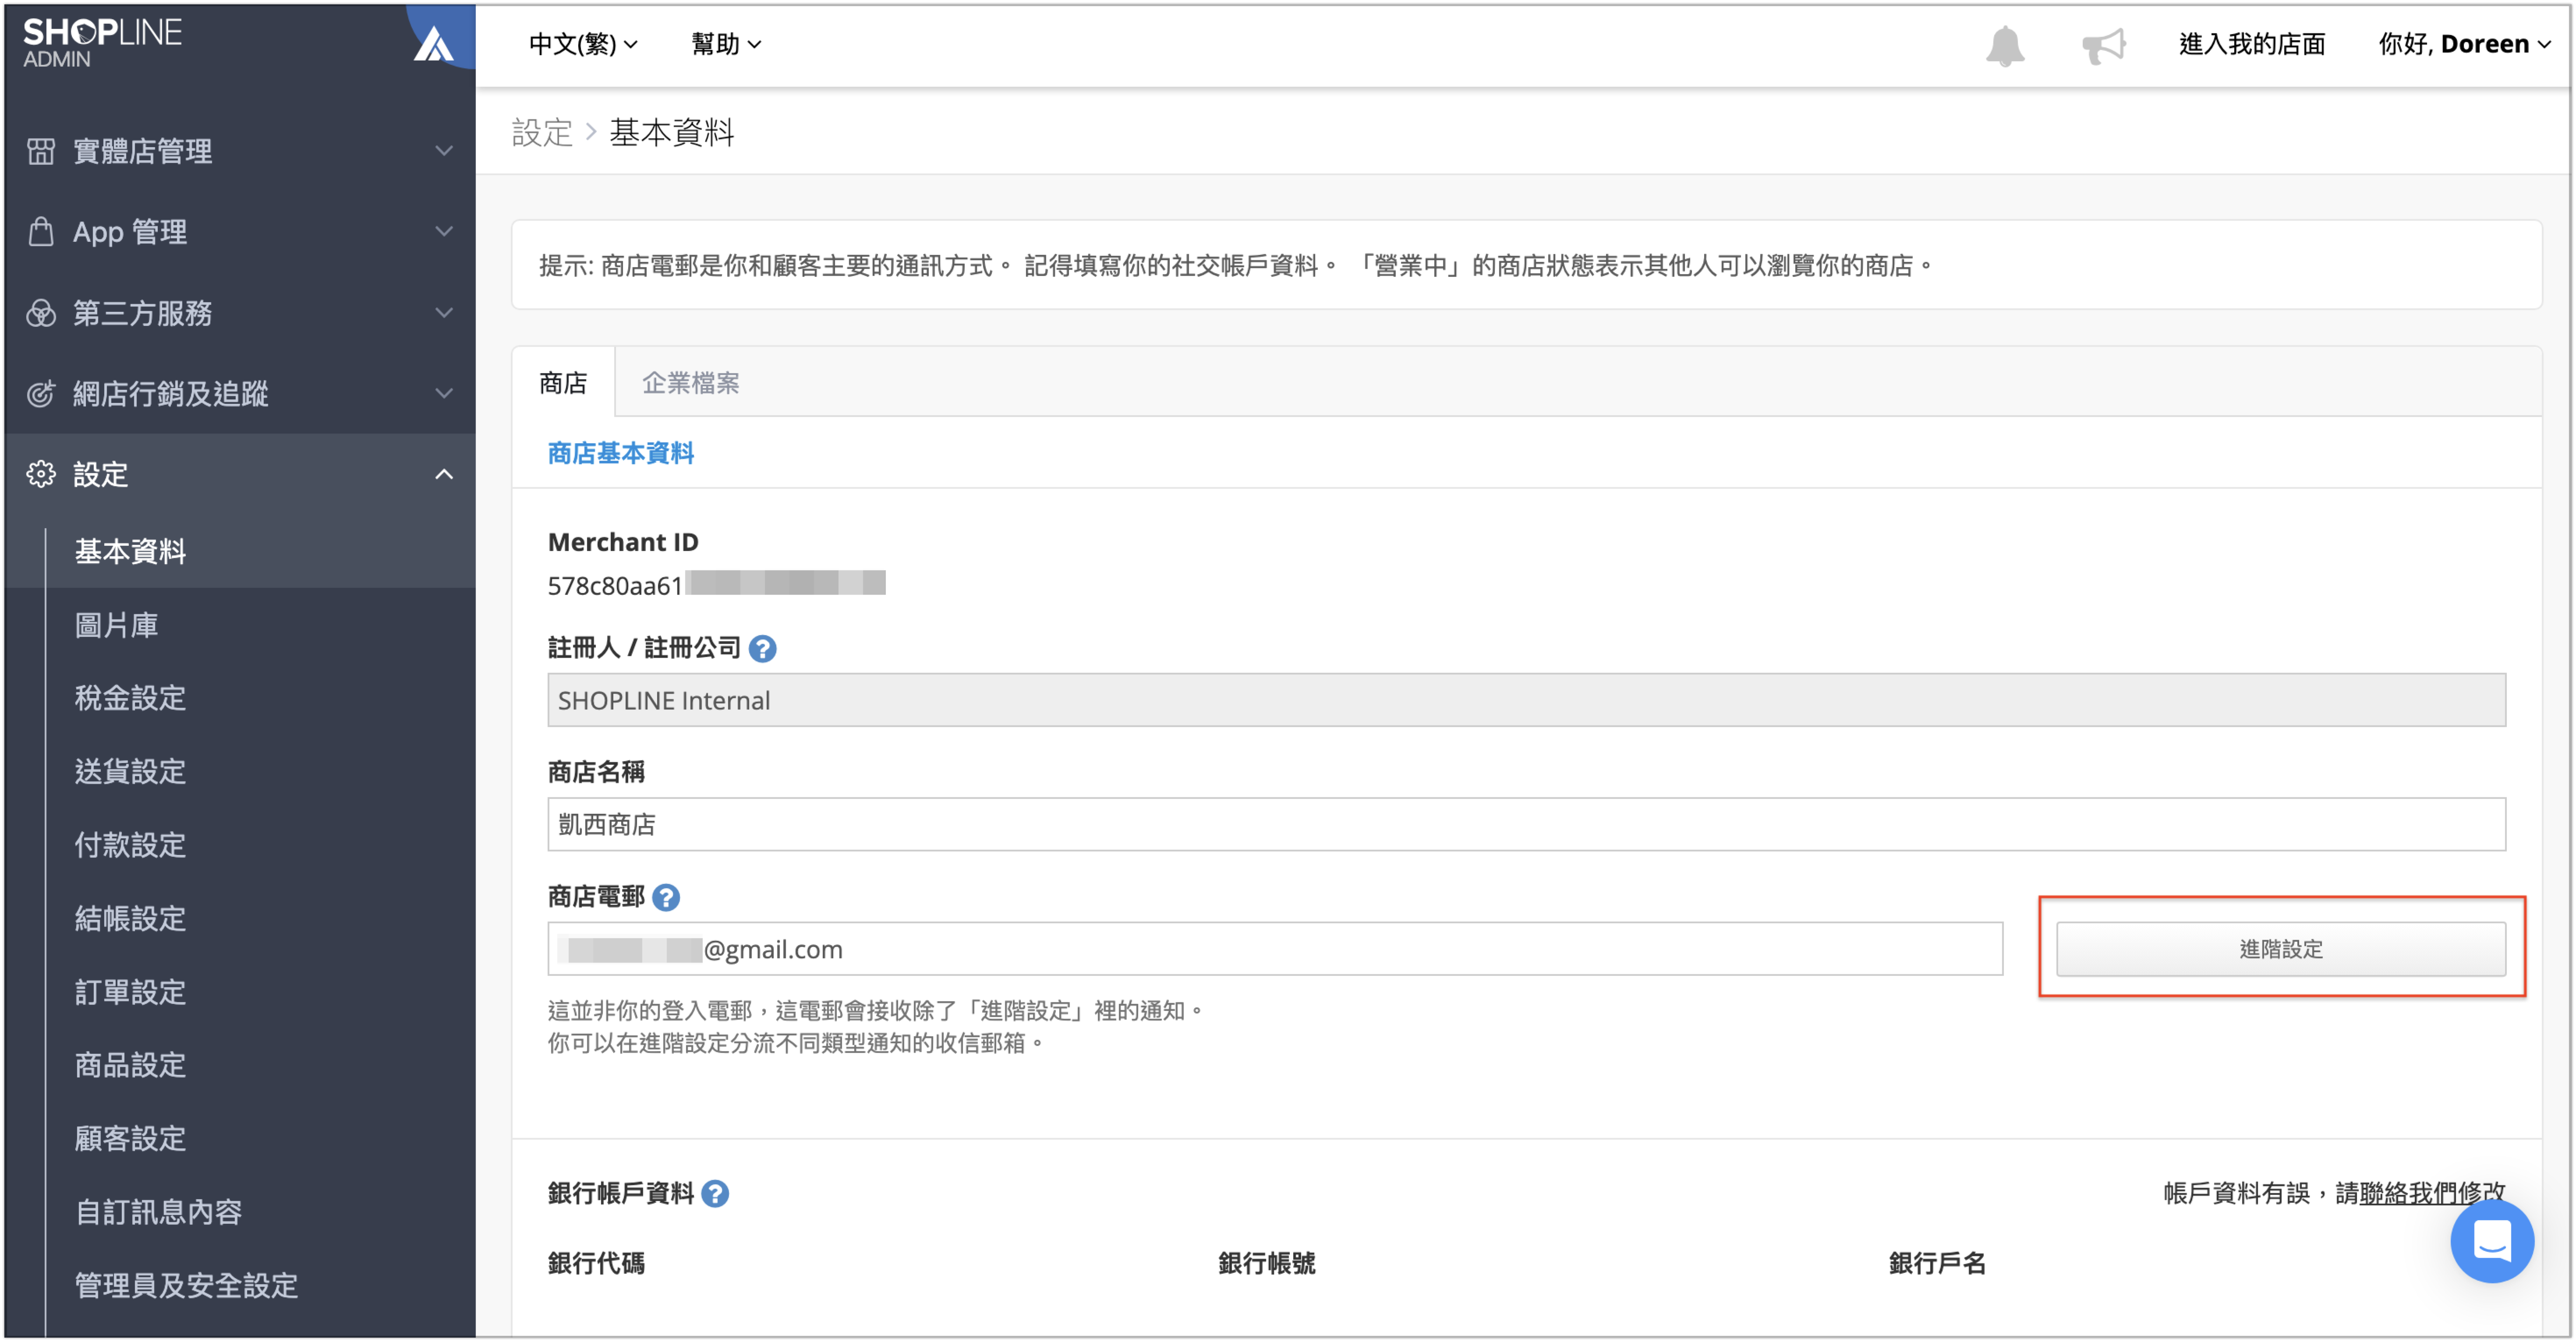Image resolution: width=2576 pixels, height=1342 pixels.
Task: Open 結帳設定 in the settings submenu
Action: [130, 918]
